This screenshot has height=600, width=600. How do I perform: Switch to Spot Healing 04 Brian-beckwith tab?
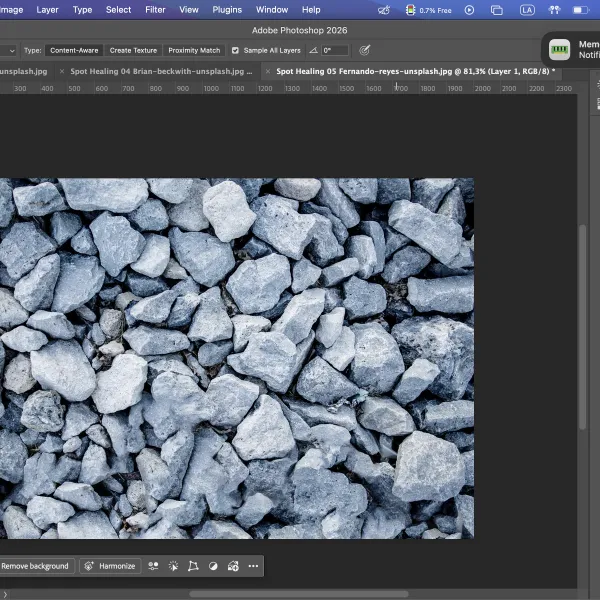click(x=161, y=72)
